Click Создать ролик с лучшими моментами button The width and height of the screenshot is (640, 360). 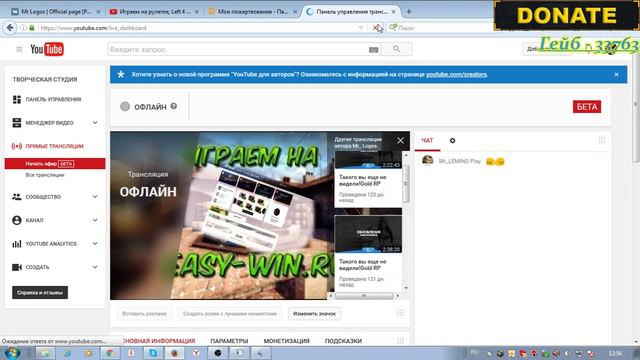(230, 313)
